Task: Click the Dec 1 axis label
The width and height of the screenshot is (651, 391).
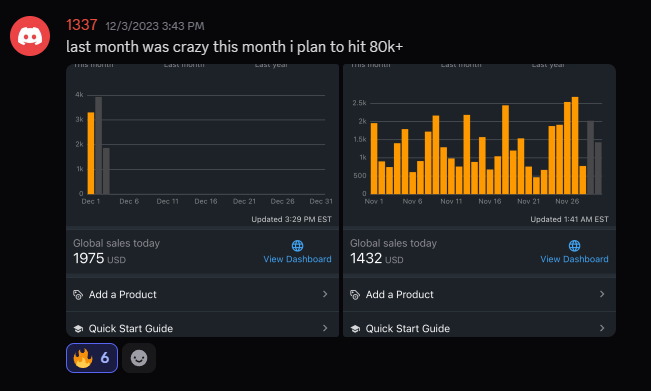Action: (91, 201)
